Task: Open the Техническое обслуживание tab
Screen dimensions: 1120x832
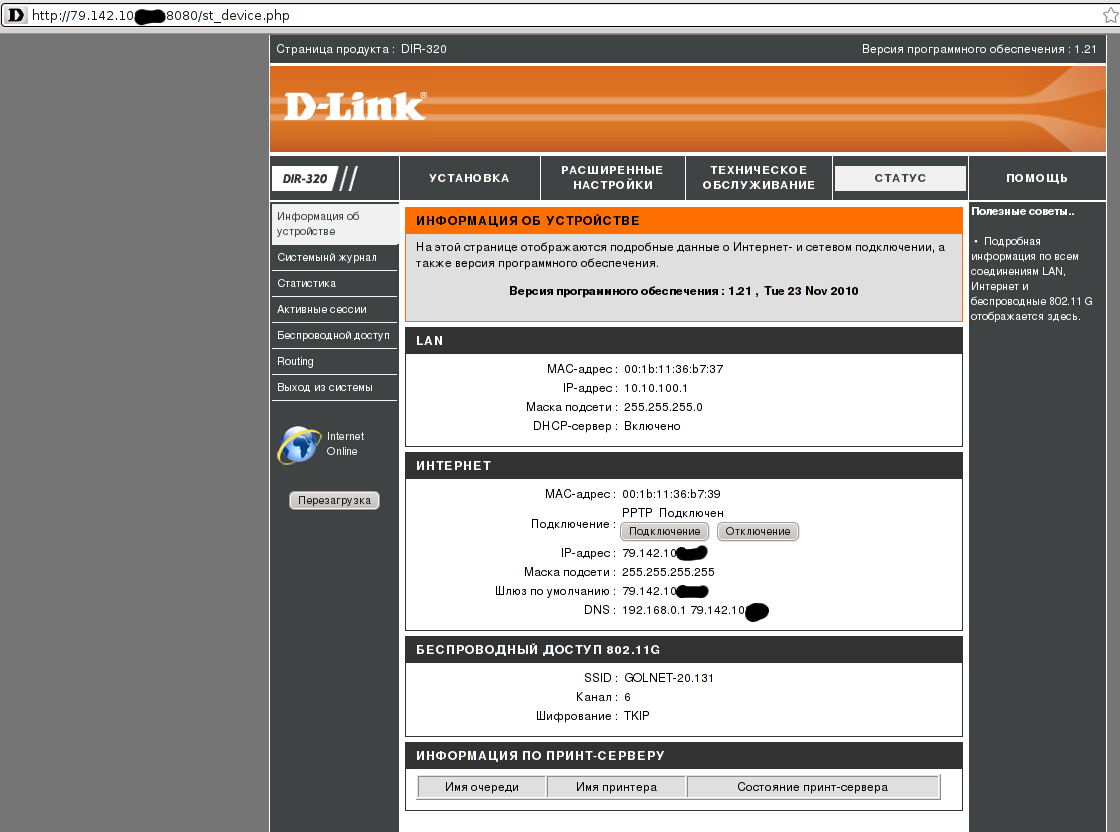Action: (759, 178)
